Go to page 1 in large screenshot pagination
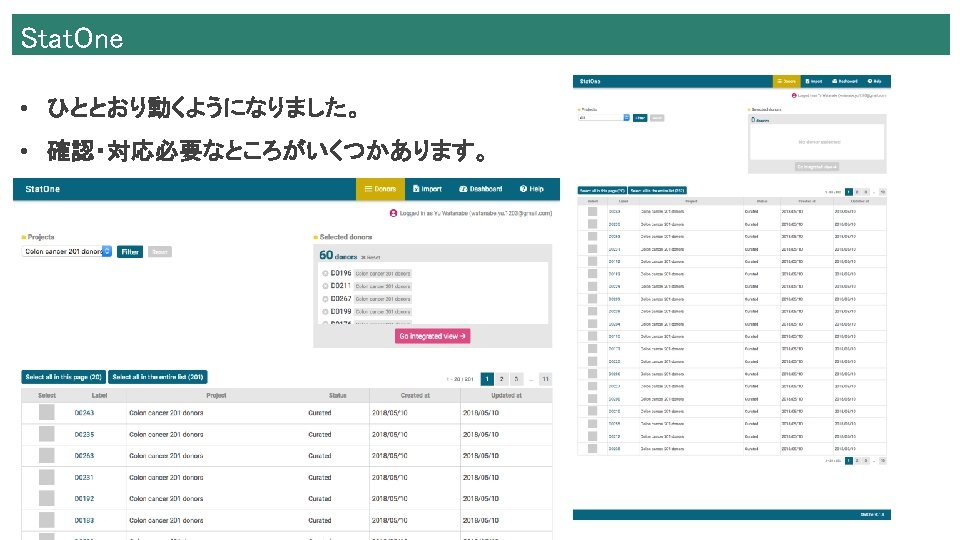 (x=487, y=379)
